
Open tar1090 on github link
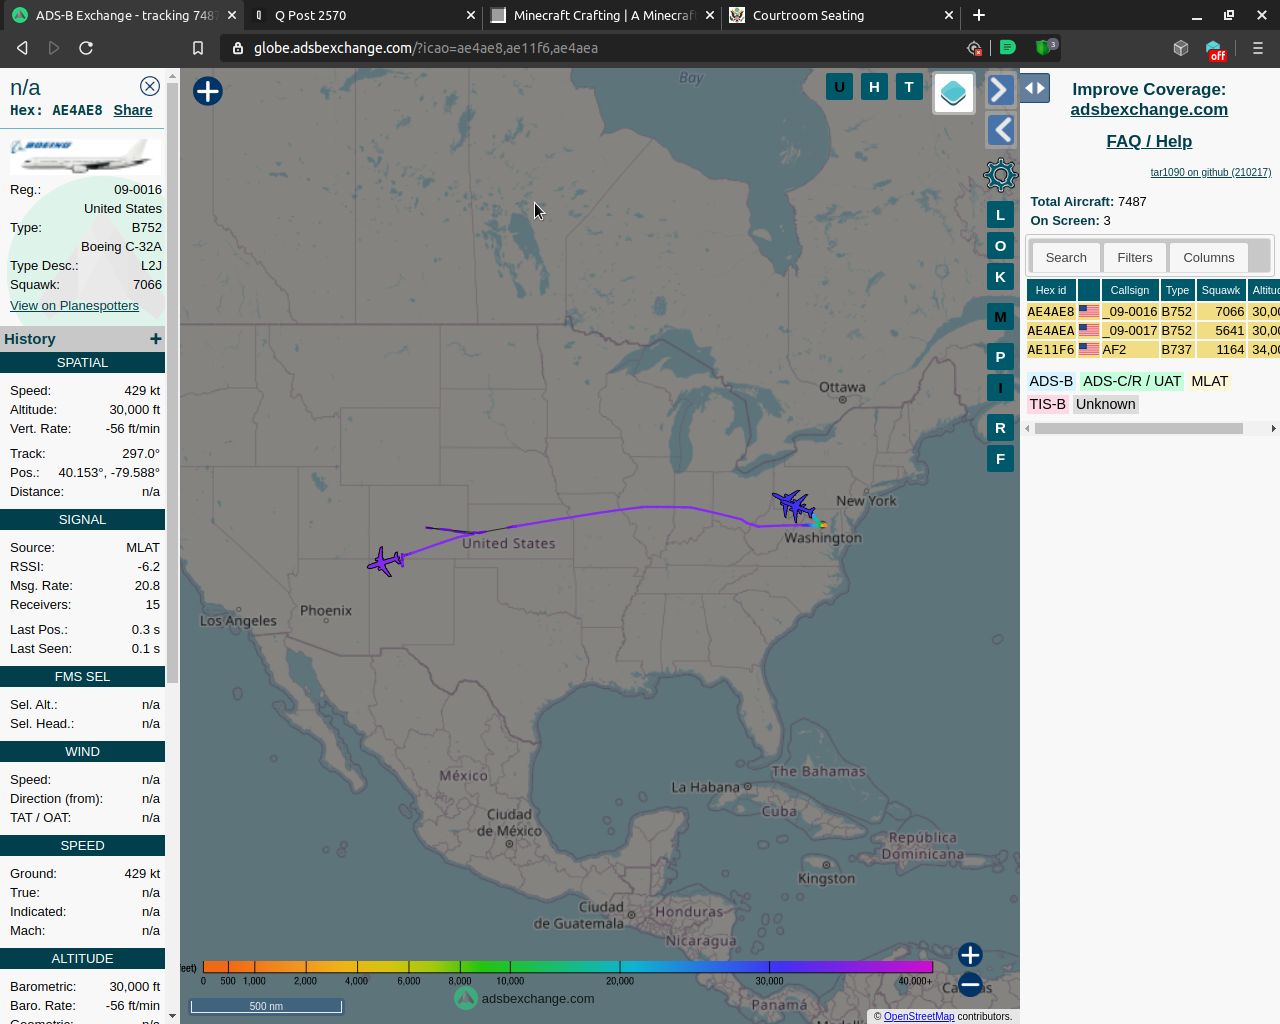coord(1210,172)
